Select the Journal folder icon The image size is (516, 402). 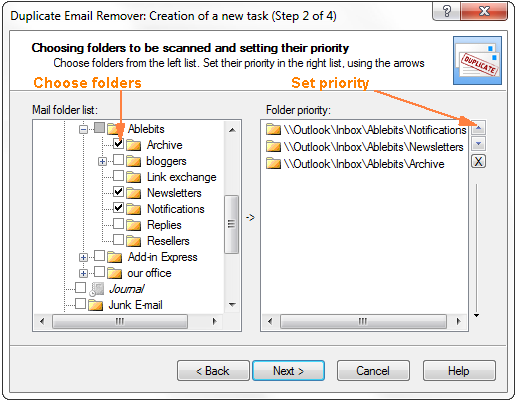tap(97, 289)
